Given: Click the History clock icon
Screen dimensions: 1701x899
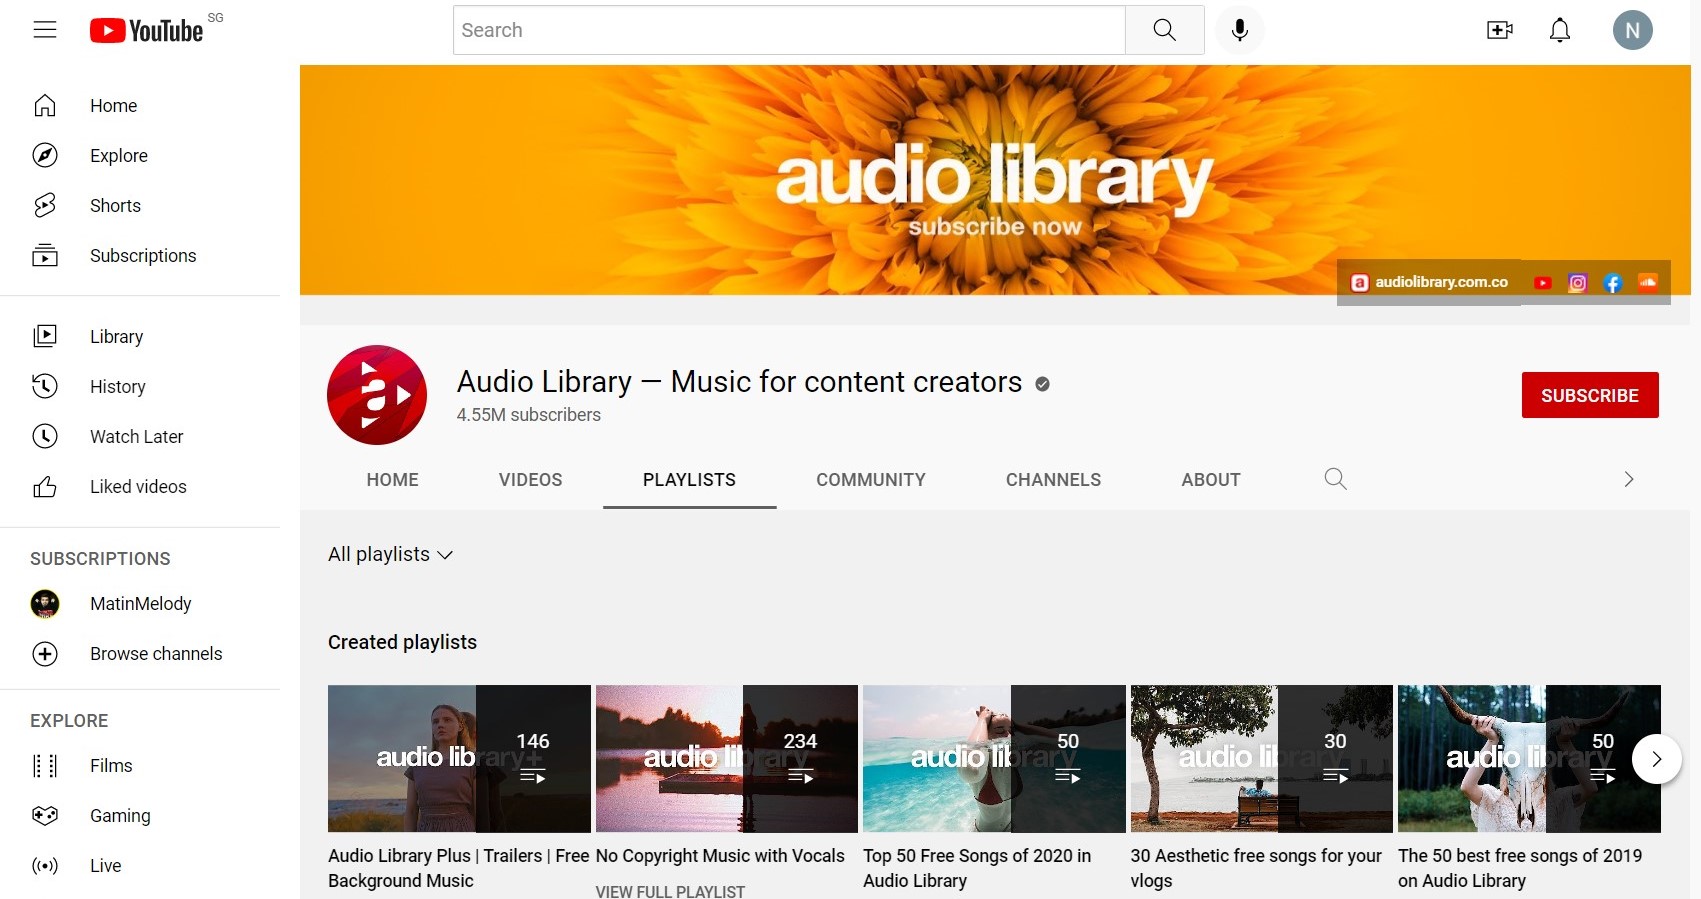Looking at the screenshot, I should pos(45,386).
